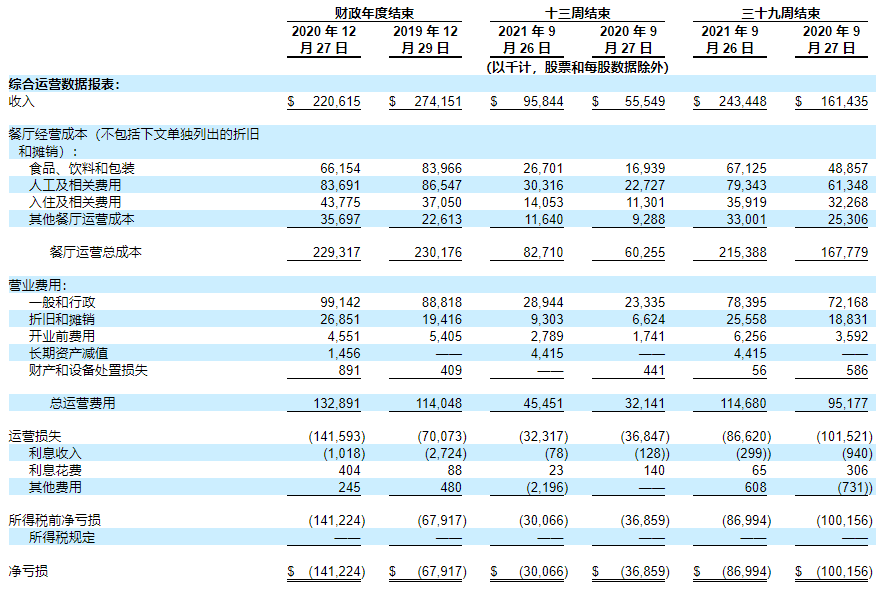Image resolution: width=885 pixels, height=596 pixels.
Task: Select the 人工及相关费用 row label
Action: [74, 185]
